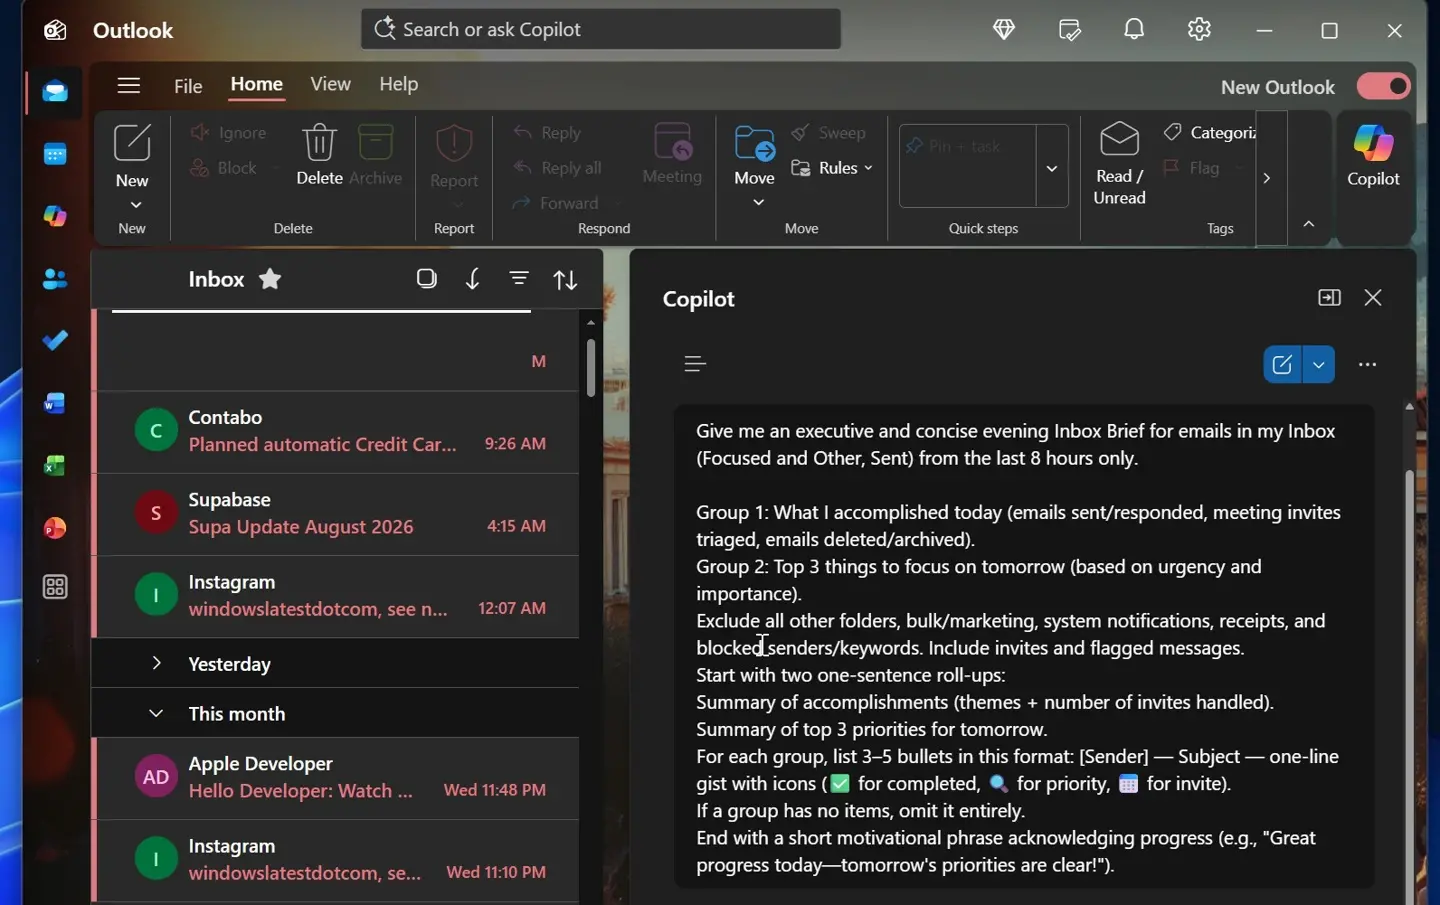
Task: Show more ribbon commands chevron
Action: tap(1267, 178)
